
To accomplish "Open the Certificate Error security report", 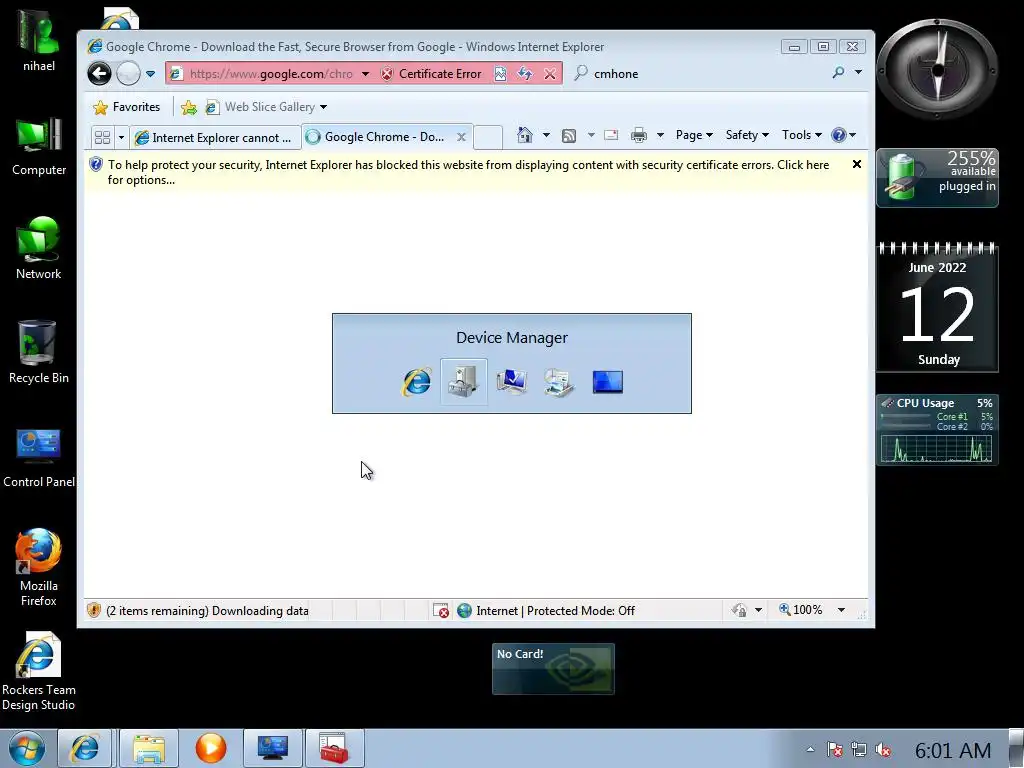I will click(x=431, y=74).
